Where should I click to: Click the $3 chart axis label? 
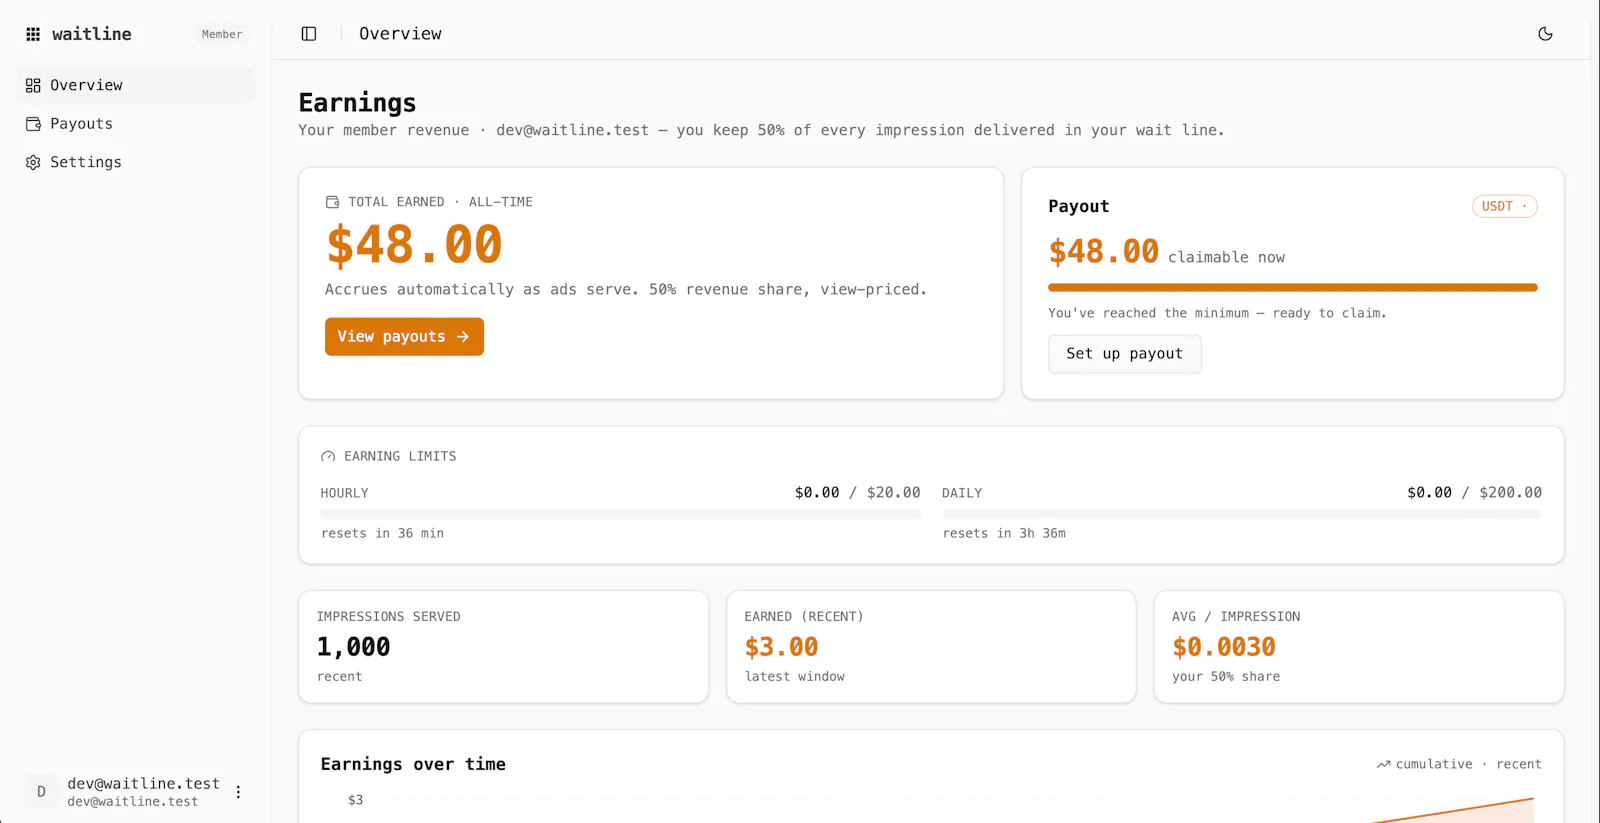coord(356,800)
